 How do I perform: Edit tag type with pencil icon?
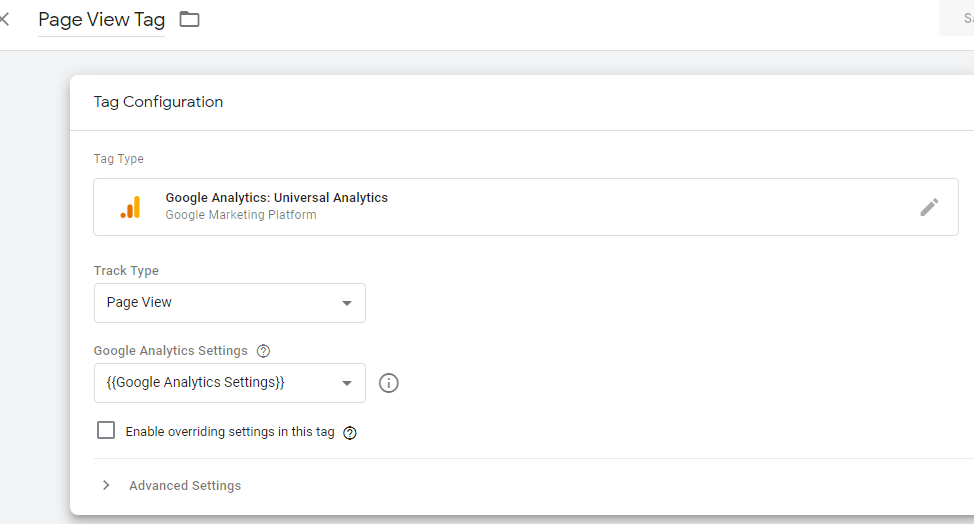[929, 207]
